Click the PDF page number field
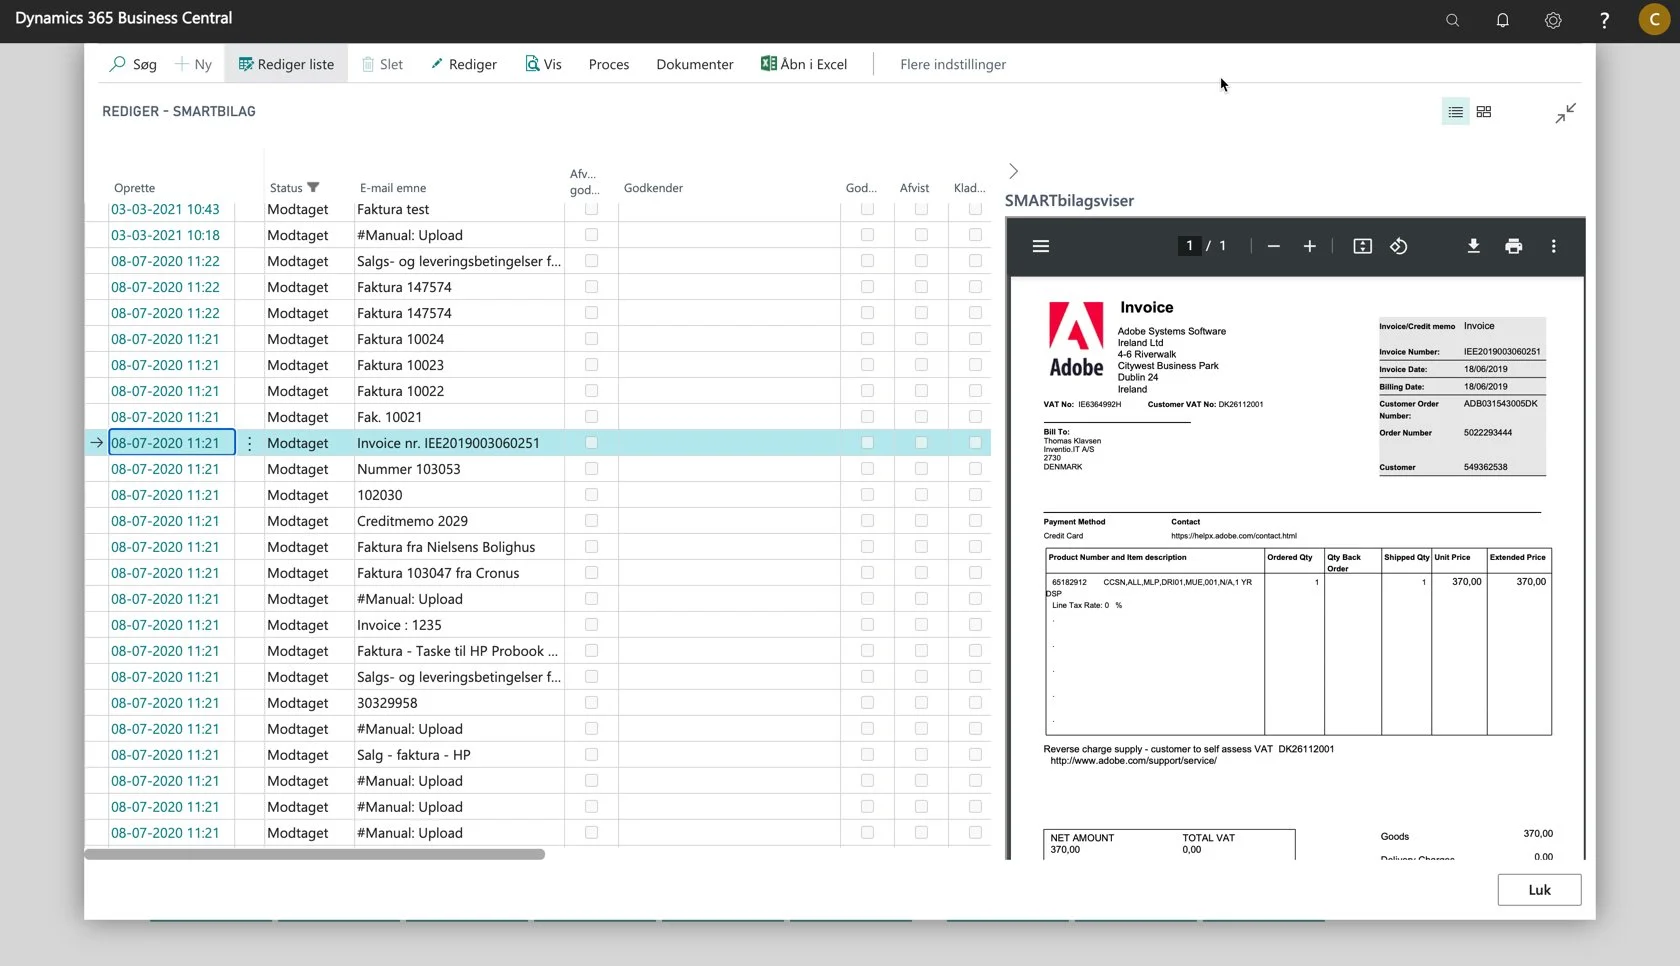This screenshot has width=1680, height=966. tap(1189, 246)
